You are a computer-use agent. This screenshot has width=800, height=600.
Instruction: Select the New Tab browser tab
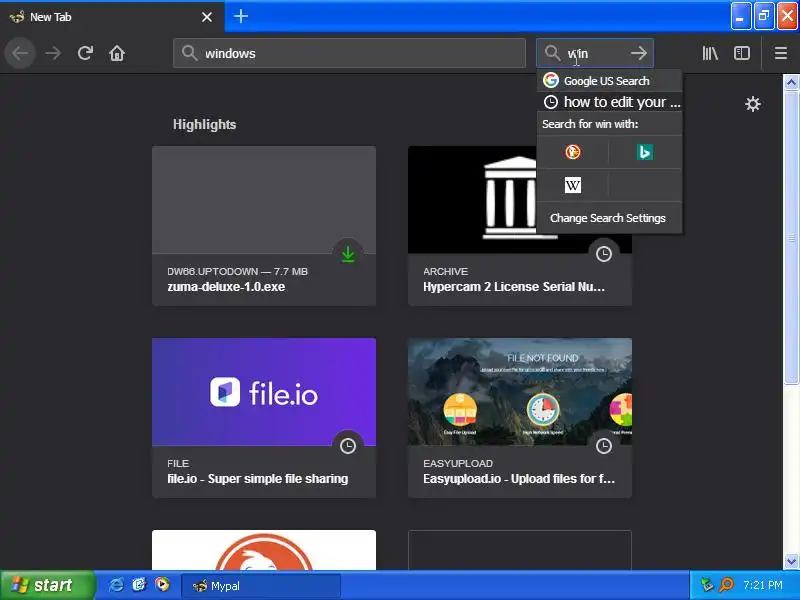[x=112, y=17]
